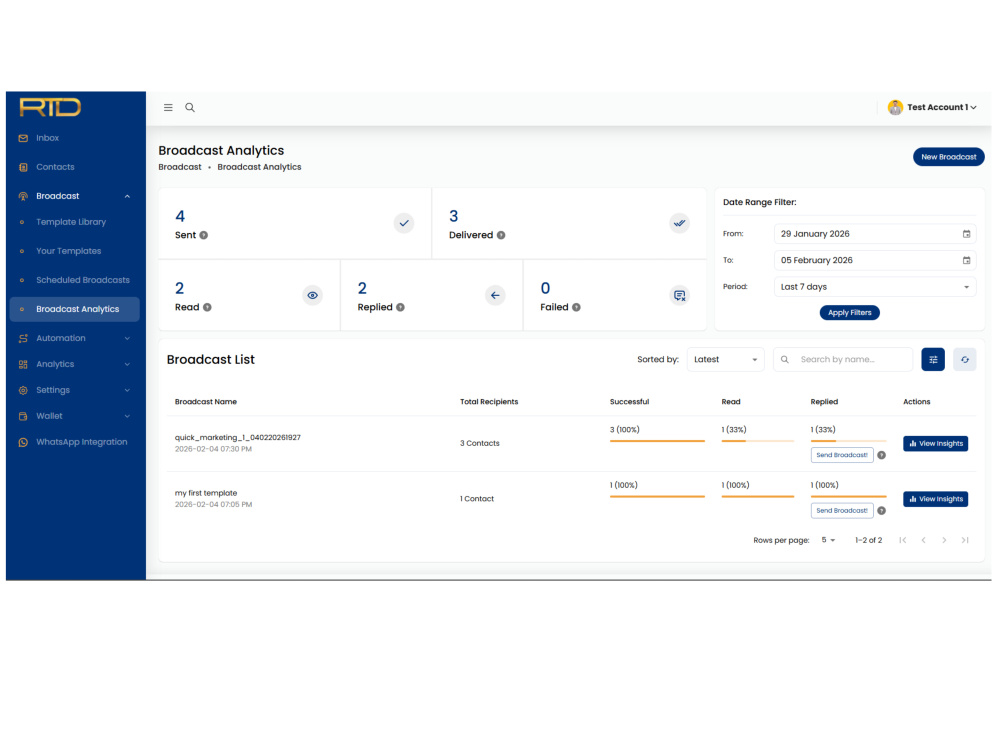Viewport: 1000px width, 750px height.
Task: Expand the Analytics sidebar section
Action: pos(127,364)
